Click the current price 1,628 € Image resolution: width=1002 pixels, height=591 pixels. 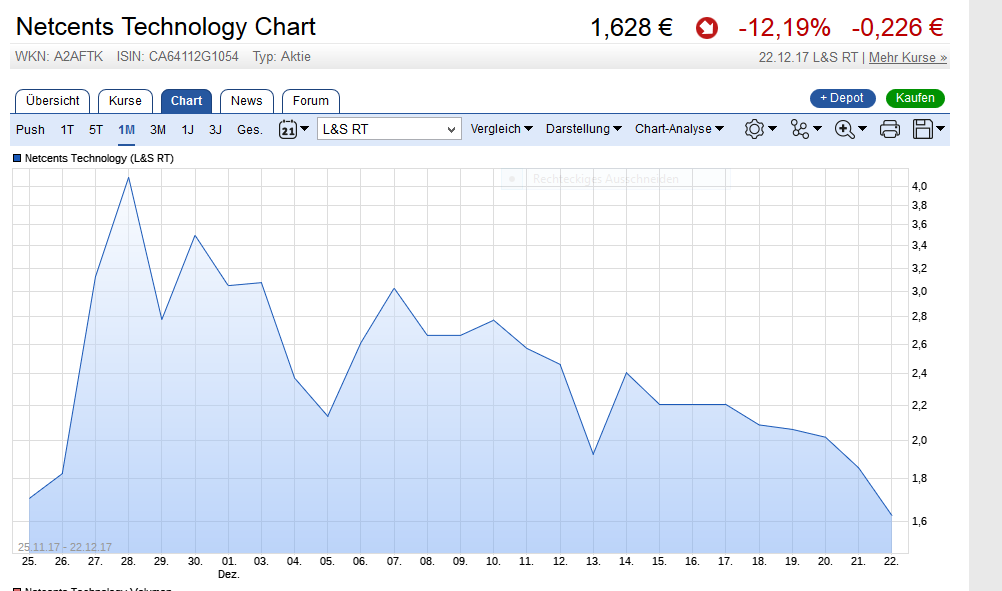[631, 28]
